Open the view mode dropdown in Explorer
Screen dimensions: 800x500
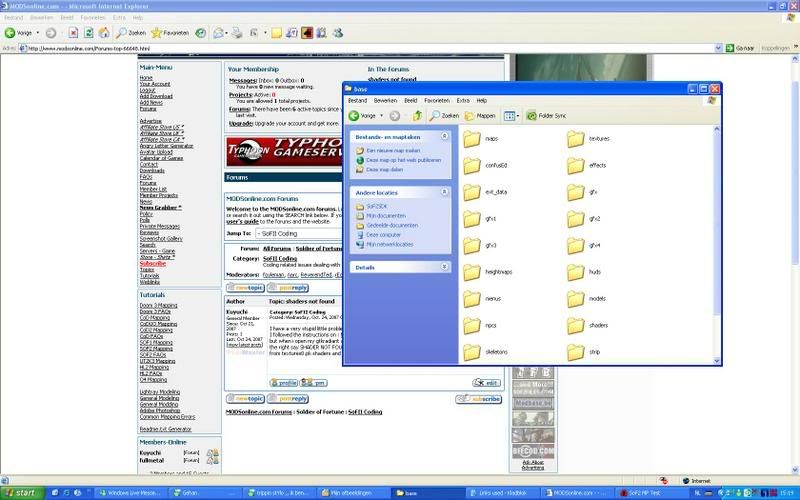pyautogui.click(x=512, y=116)
